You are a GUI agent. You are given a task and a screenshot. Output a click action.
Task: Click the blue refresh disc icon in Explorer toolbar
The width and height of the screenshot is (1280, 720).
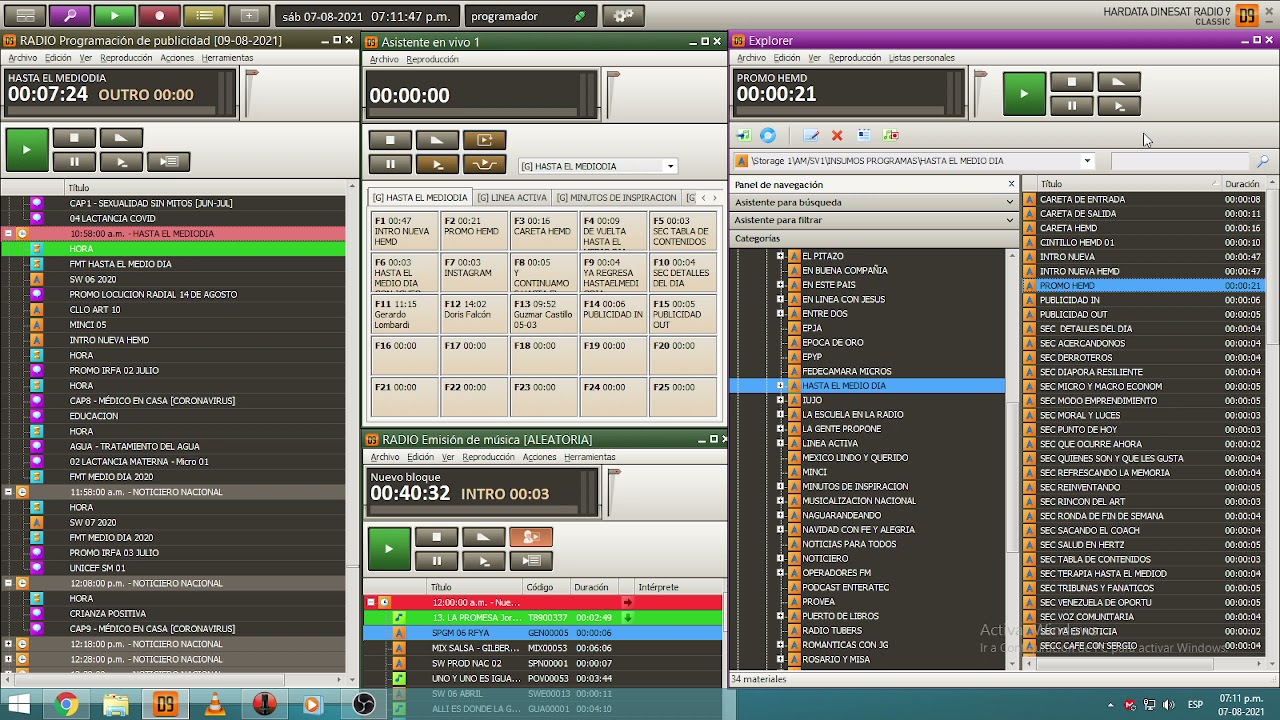point(768,135)
